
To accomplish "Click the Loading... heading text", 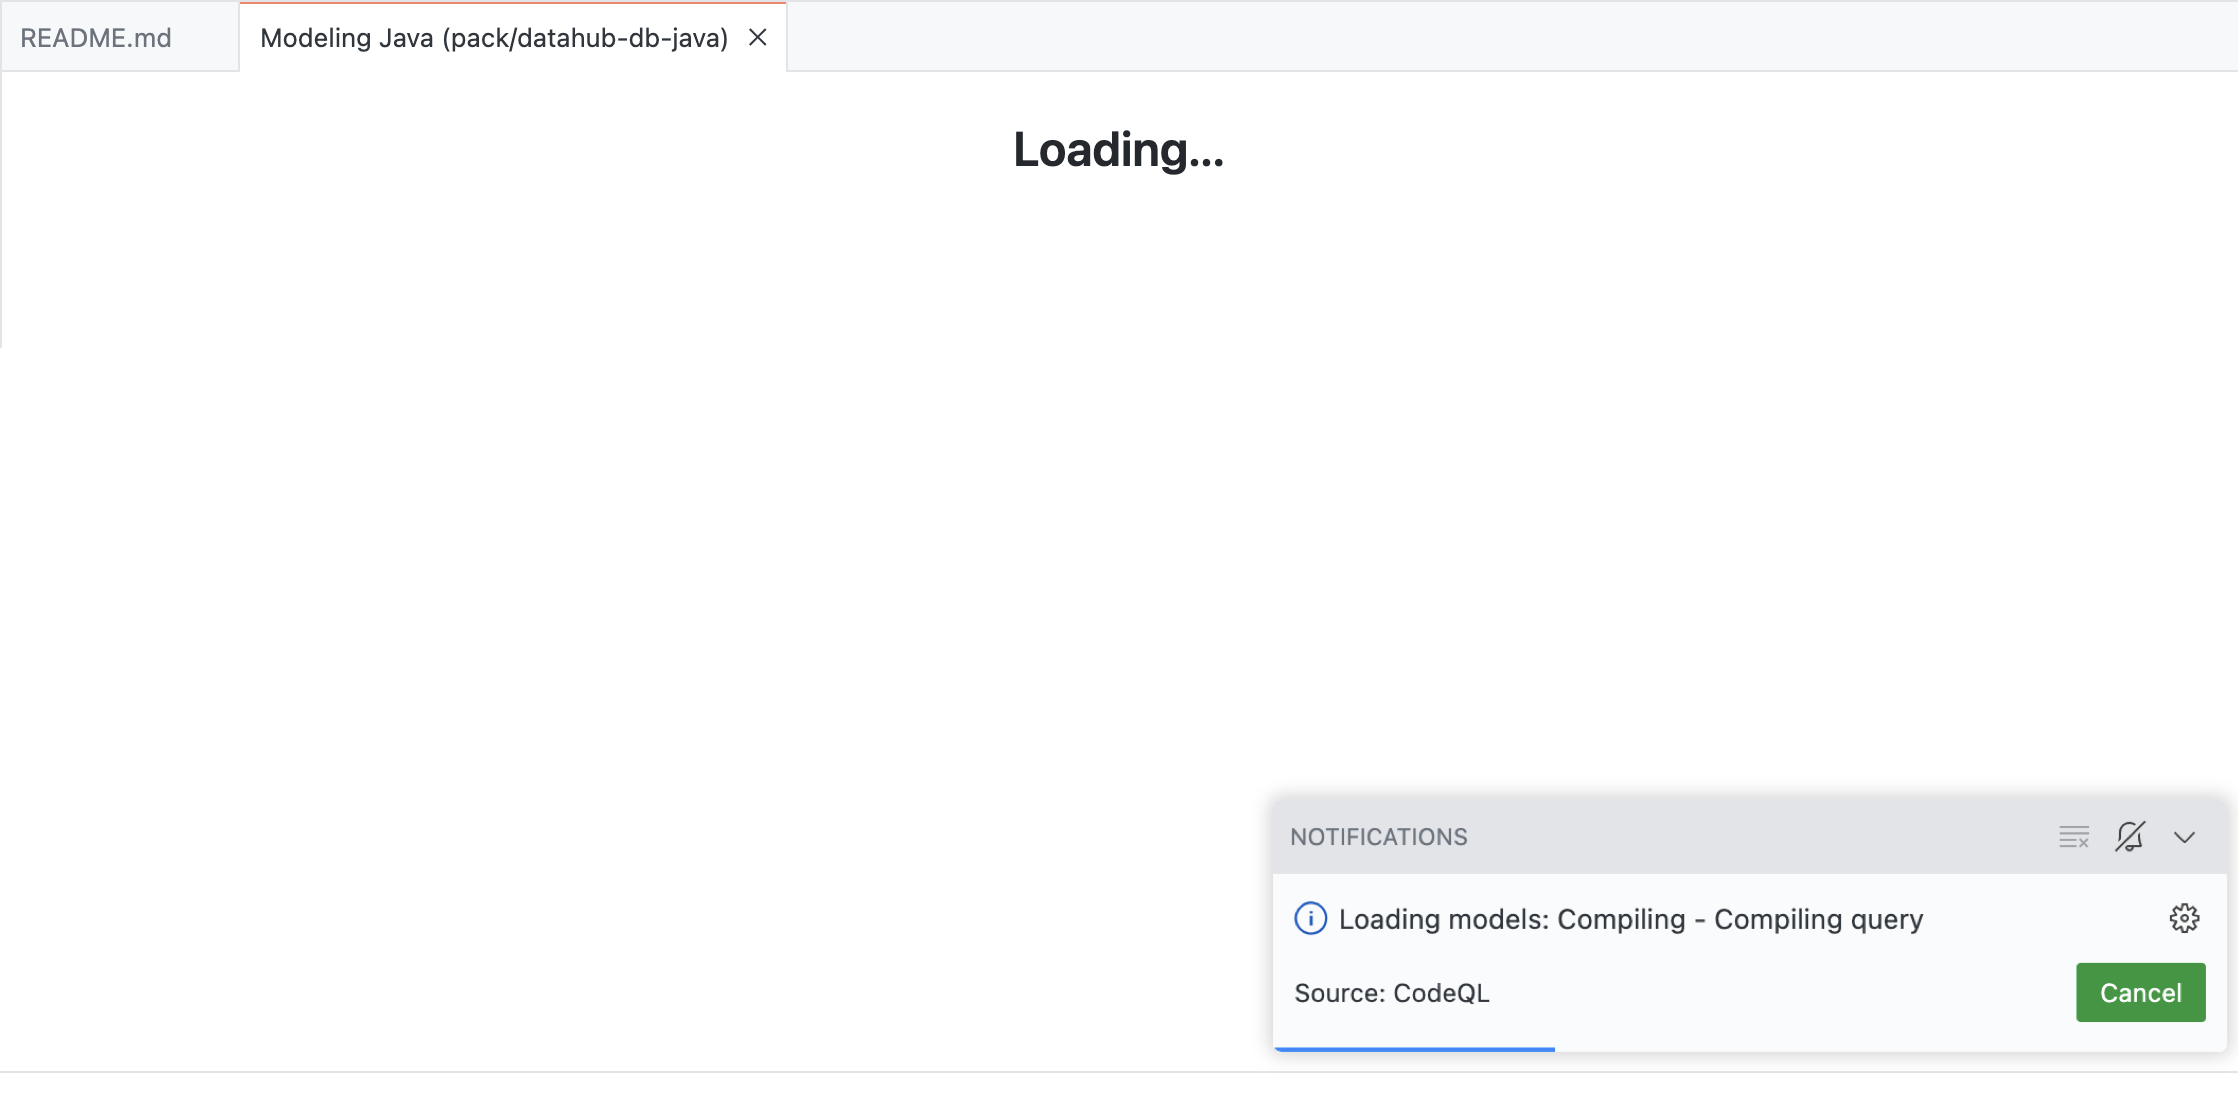I will tap(1118, 150).
